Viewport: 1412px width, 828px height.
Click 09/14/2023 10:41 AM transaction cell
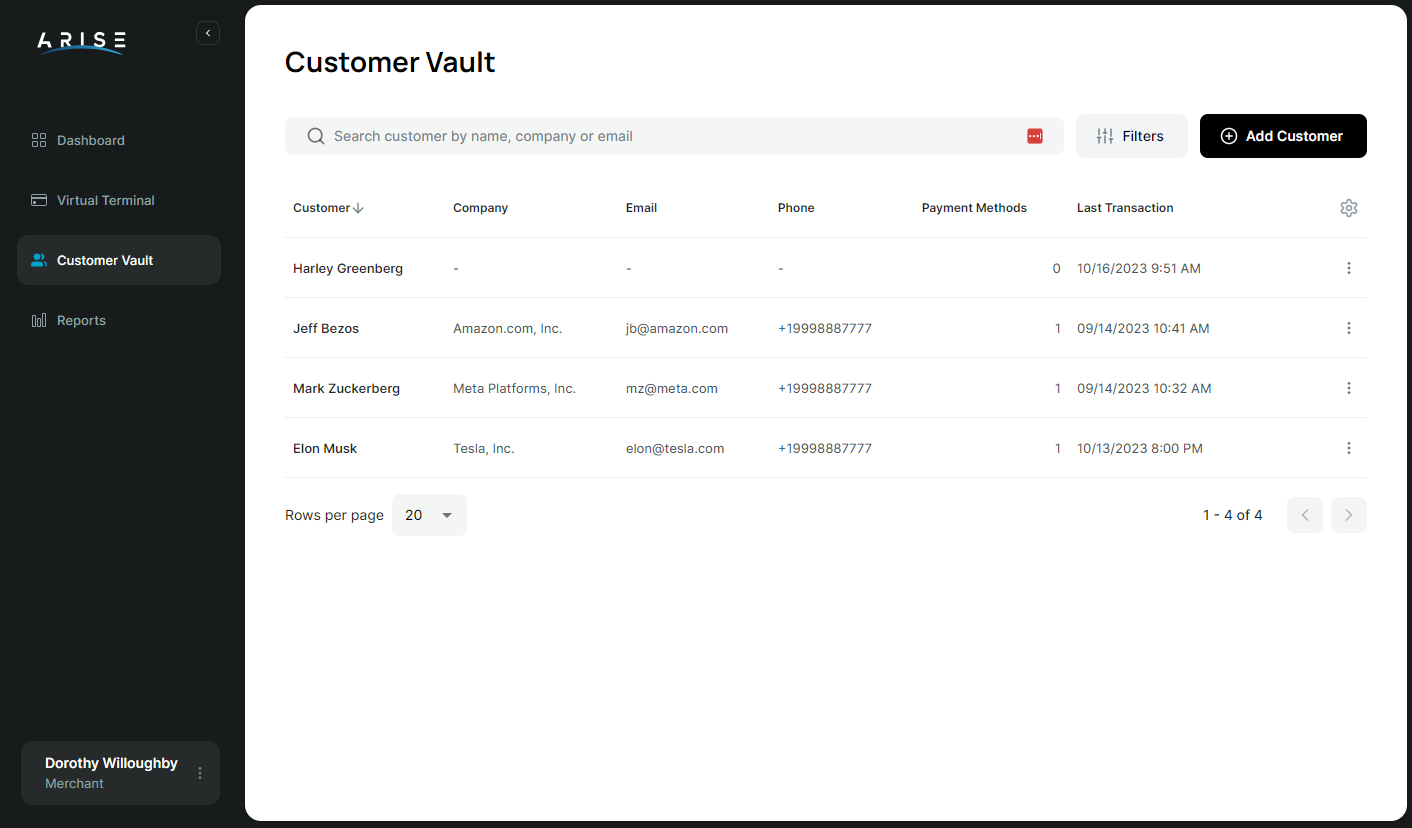tap(1143, 328)
